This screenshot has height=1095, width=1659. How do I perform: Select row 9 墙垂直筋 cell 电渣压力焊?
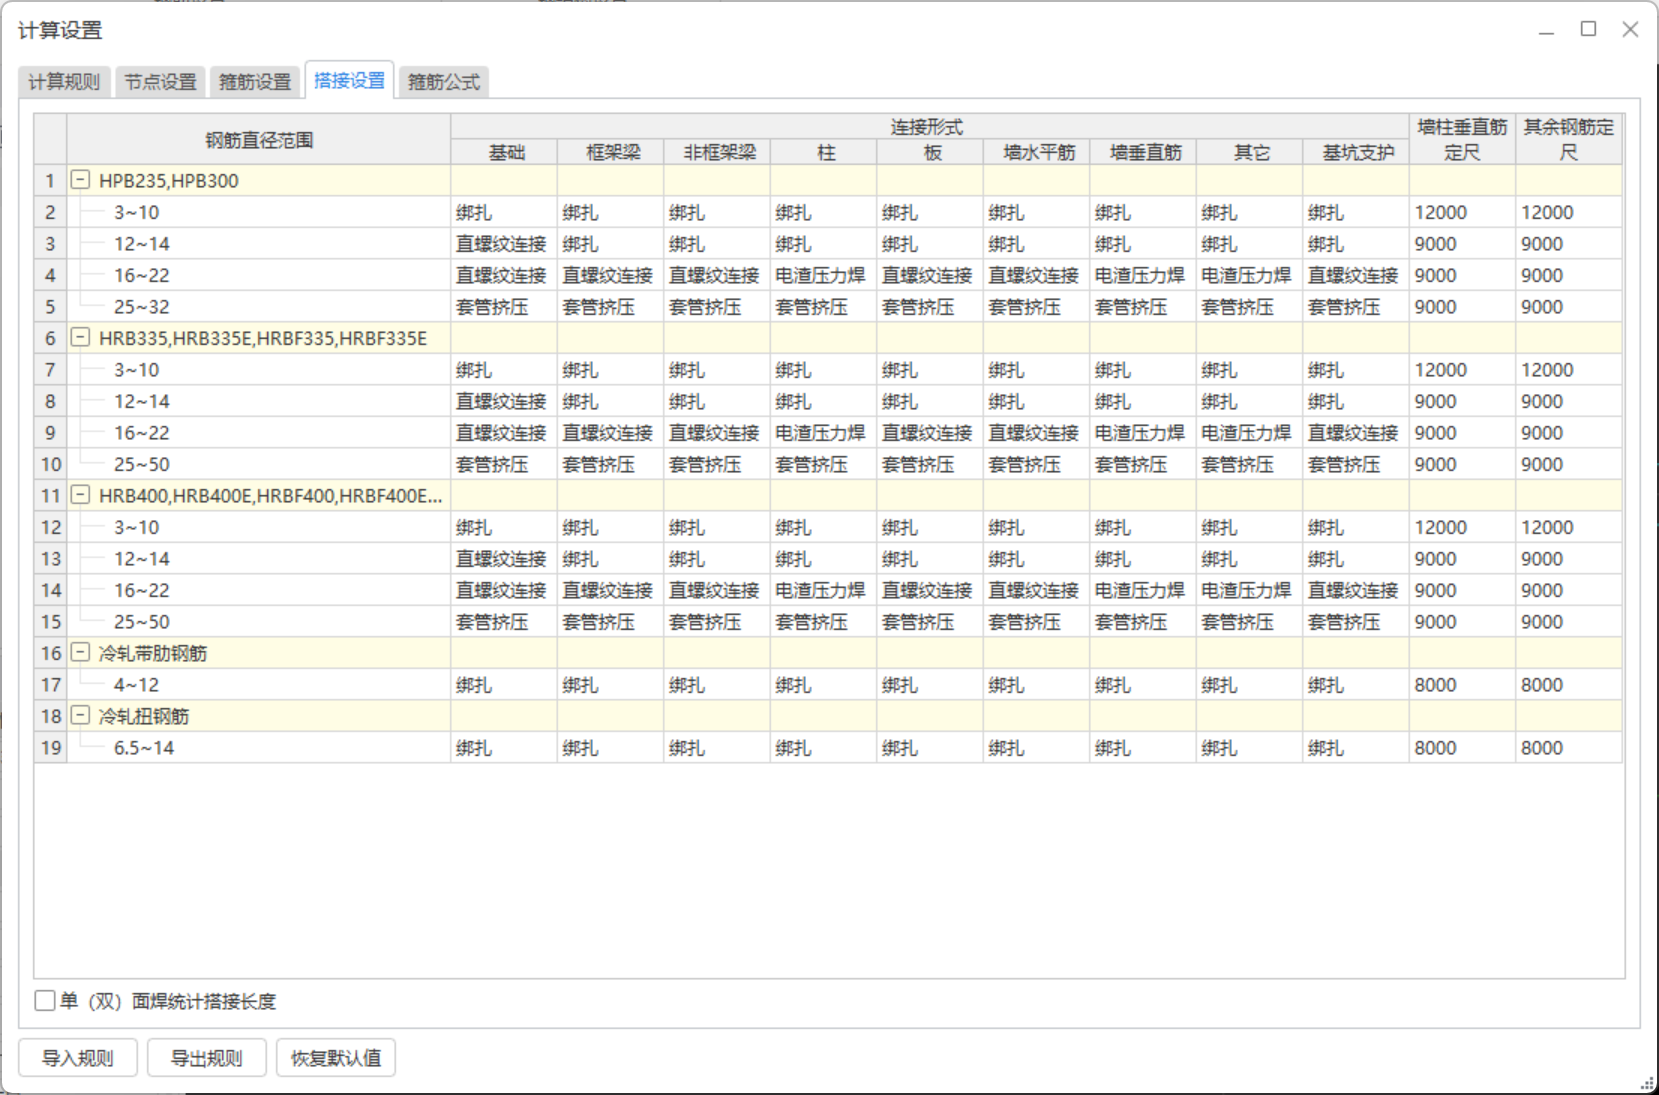[x=1143, y=433]
